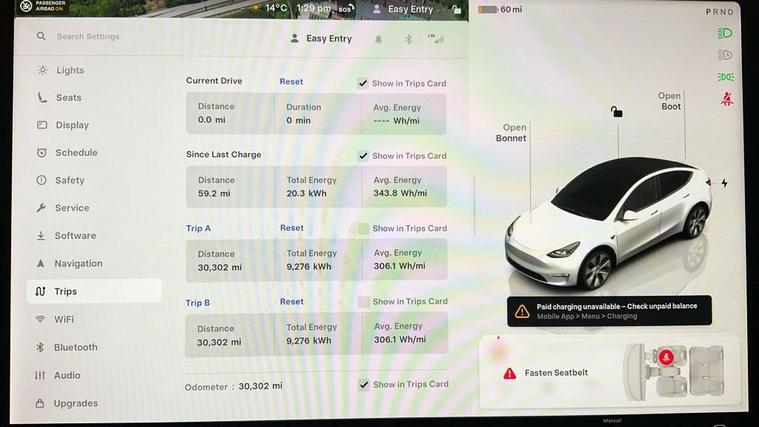
Task: Click the notification bell icon
Action: click(x=379, y=40)
